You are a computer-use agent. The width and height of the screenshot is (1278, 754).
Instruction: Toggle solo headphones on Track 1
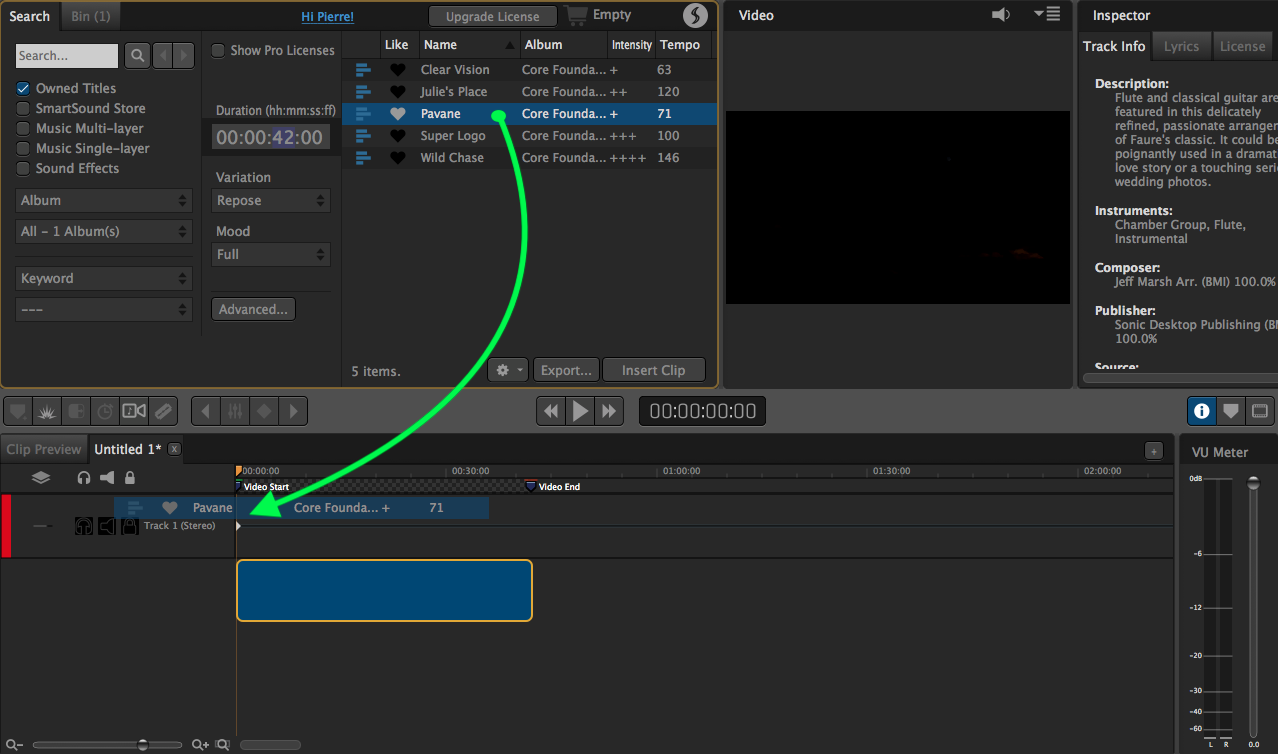pos(84,526)
